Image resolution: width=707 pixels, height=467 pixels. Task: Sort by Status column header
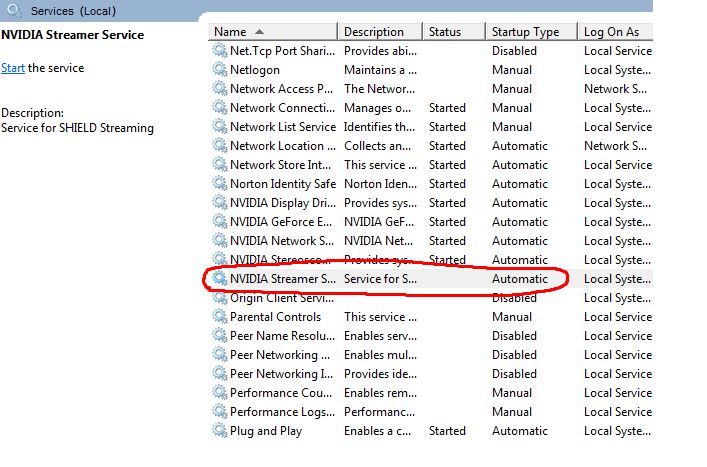coord(454,32)
